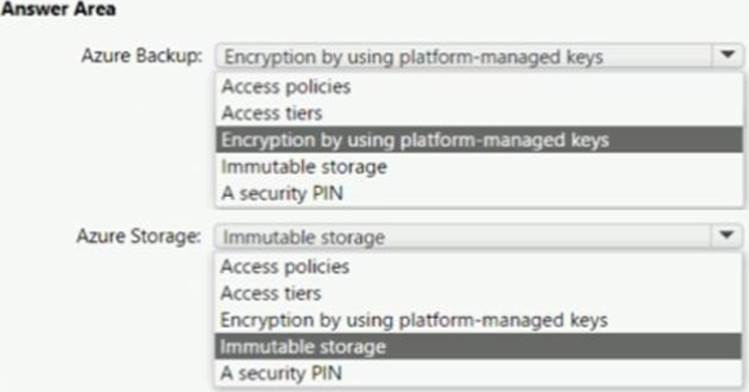This screenshot has height=392, width=749.
Task: Select Immutable storage in Azure Backup list
Action: 304,167
